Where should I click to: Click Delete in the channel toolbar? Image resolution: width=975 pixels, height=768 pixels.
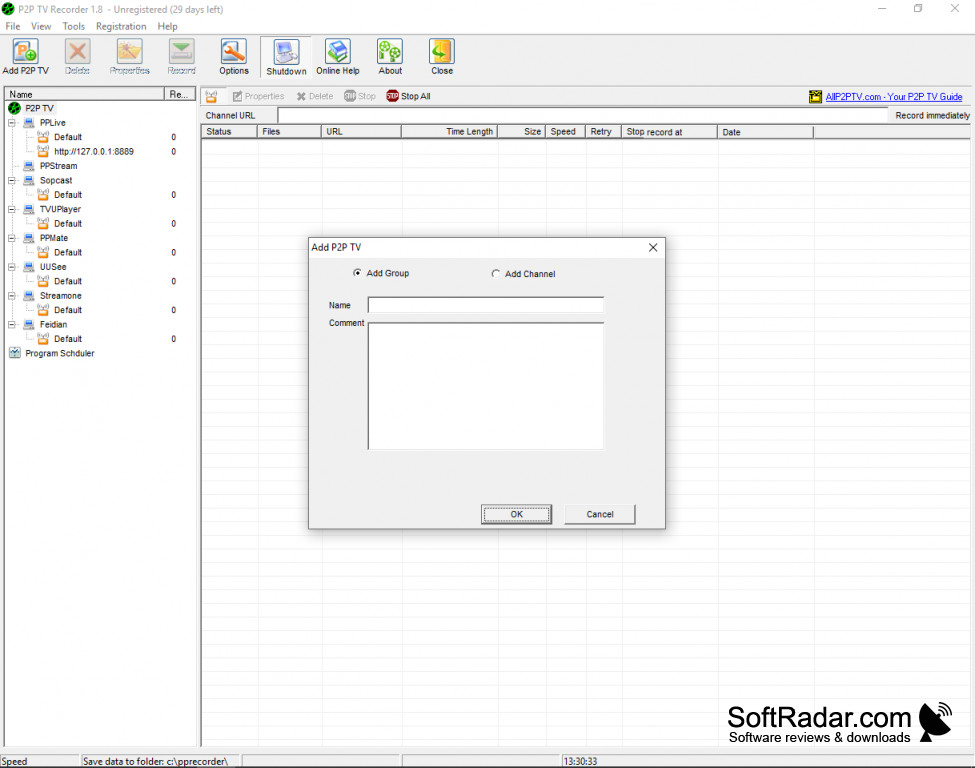click(x=315, y=96)
